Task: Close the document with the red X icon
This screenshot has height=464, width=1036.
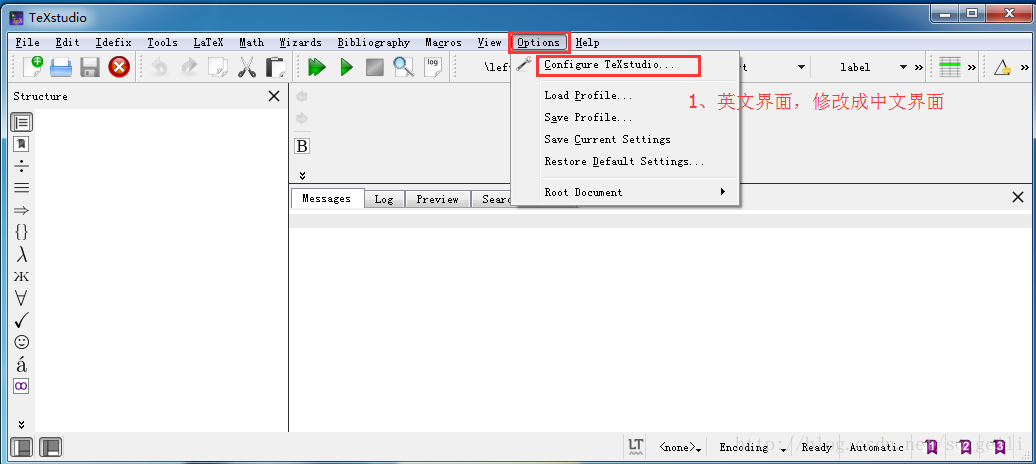Action: (119, 67)
